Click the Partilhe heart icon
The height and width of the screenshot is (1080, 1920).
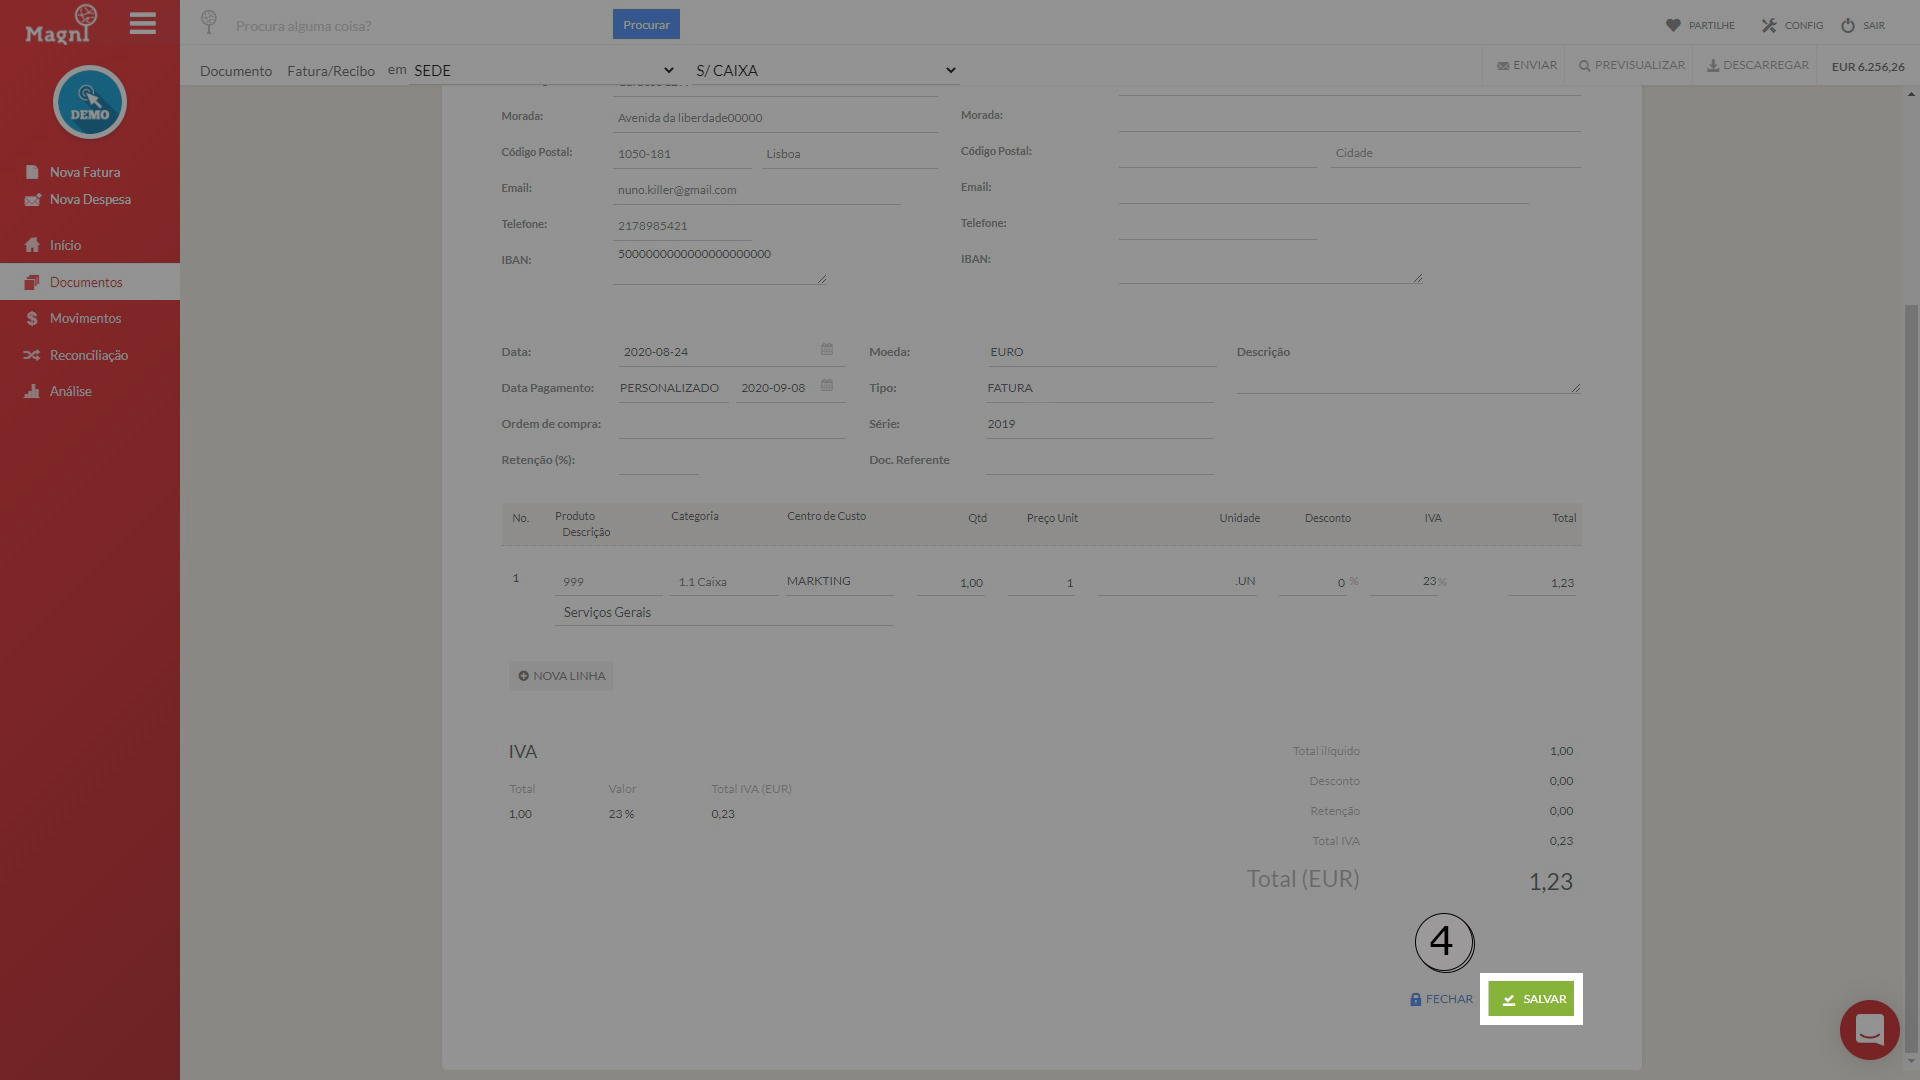(x=1673, y=25)
